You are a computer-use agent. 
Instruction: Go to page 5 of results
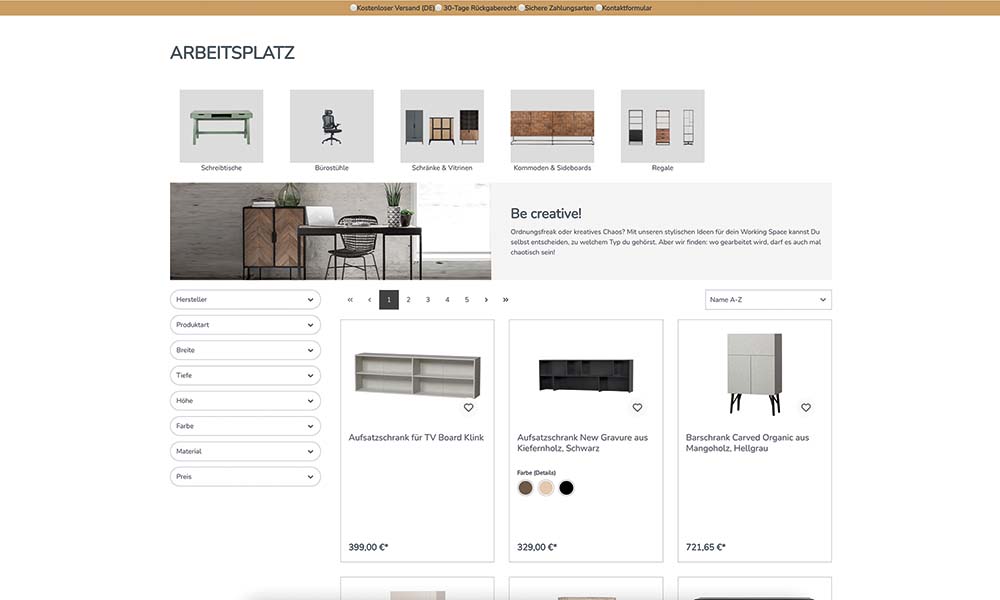tap(467, 300)
